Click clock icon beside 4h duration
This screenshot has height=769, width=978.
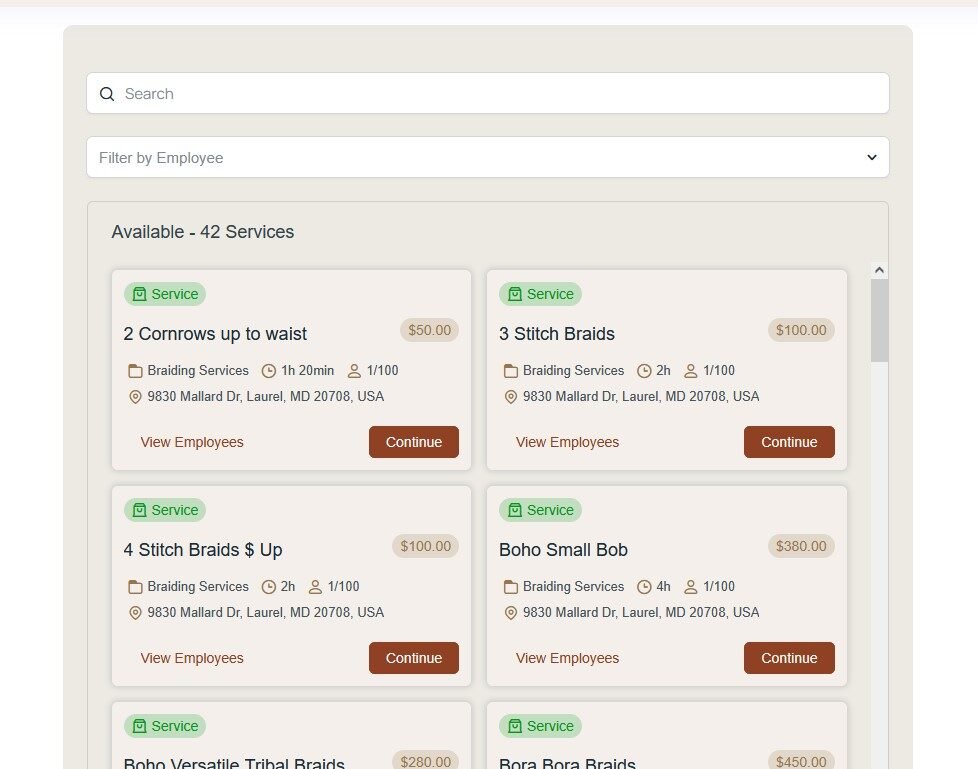click(x=644, y=587)
